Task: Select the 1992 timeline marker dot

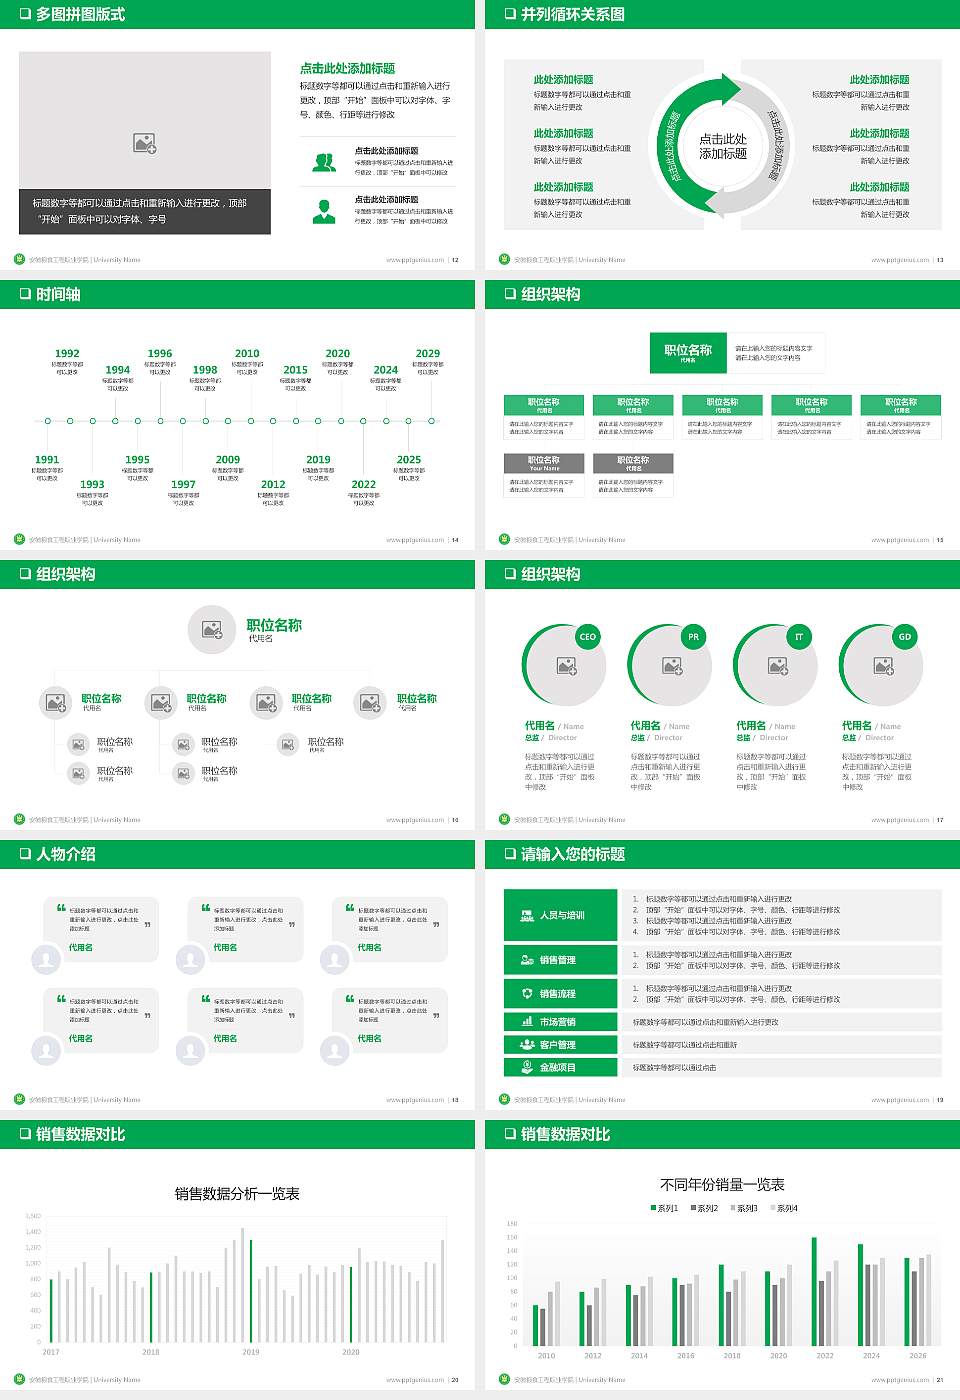Action: 69,421
